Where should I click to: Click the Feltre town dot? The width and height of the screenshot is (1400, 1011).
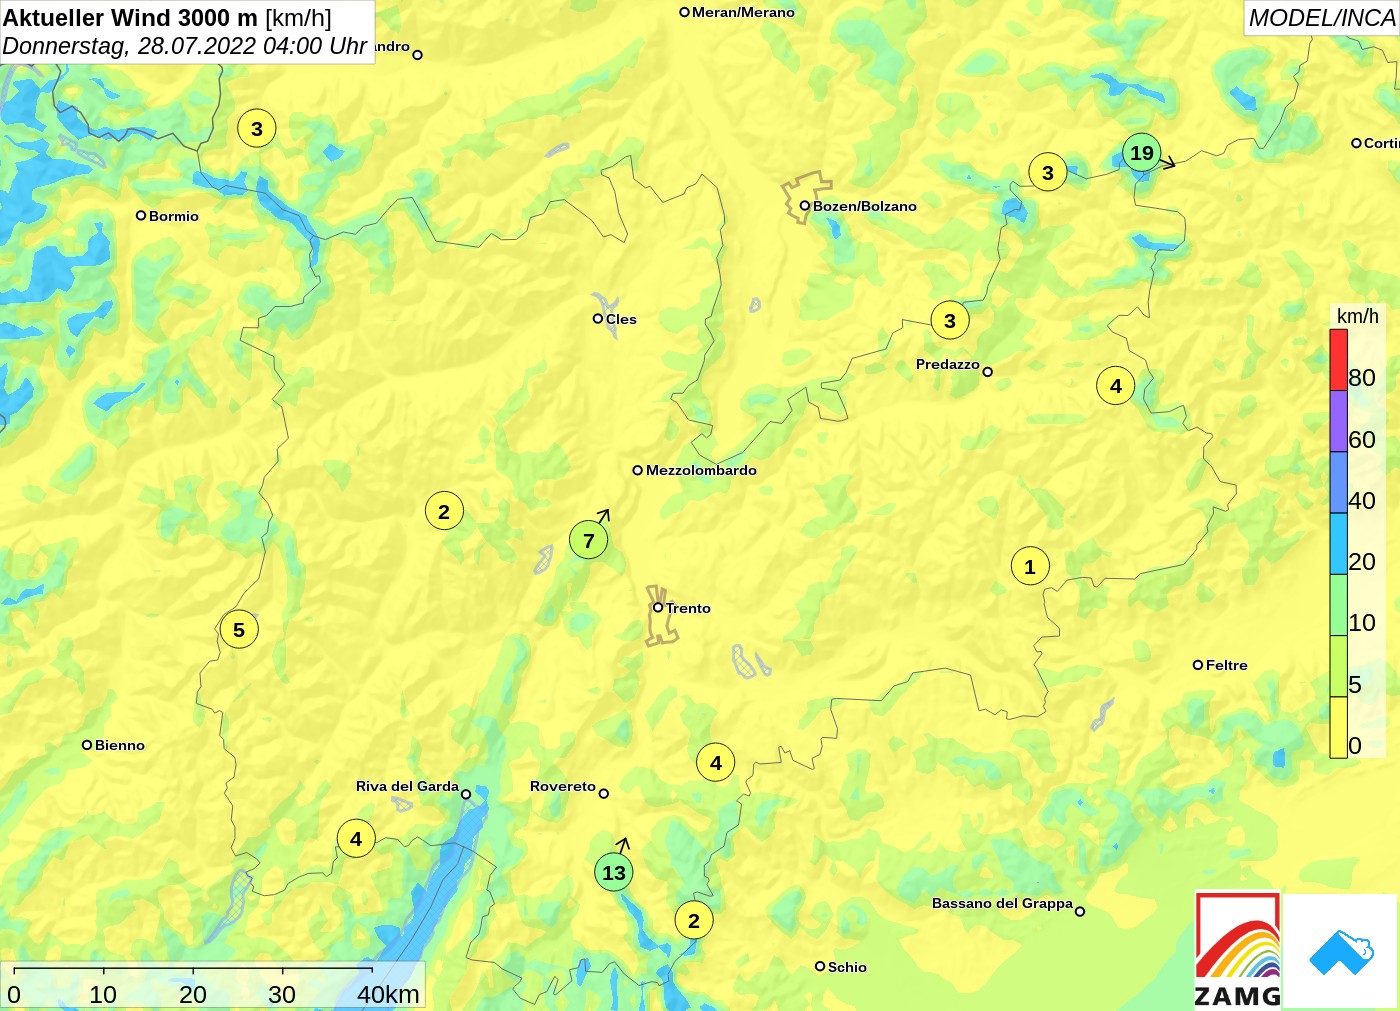[x=1198, y=665]
